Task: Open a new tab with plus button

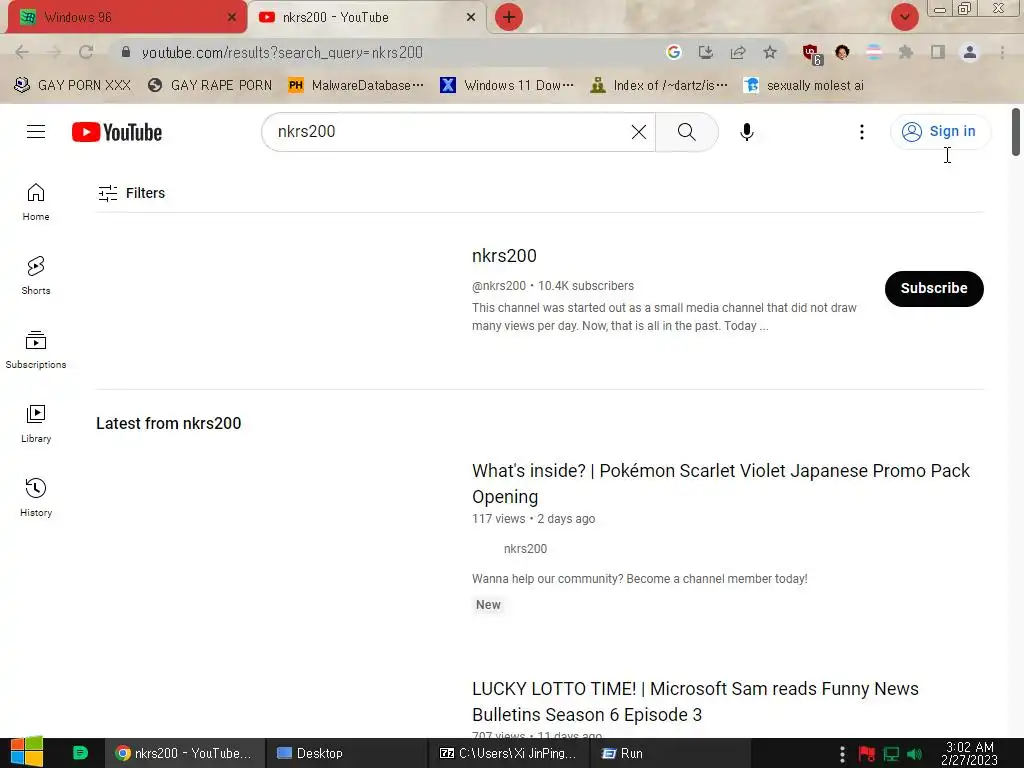Action: (x=509, y=17)
